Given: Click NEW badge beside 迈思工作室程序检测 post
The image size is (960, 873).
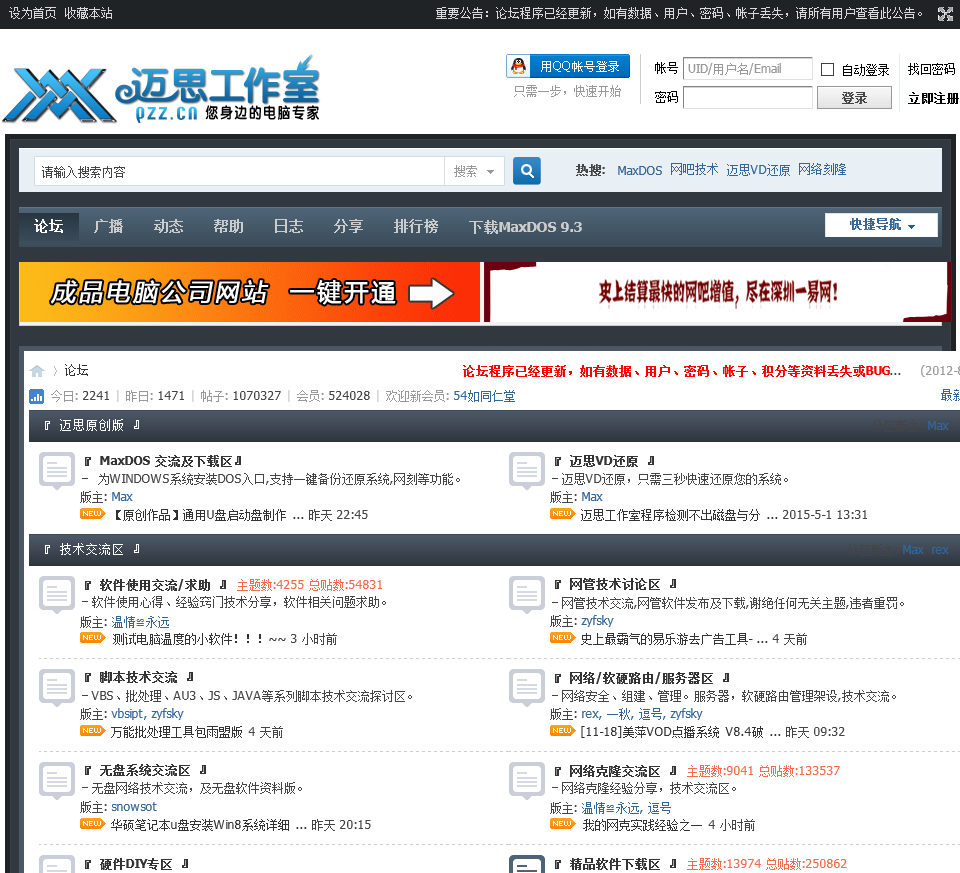Looking at the screenshot, I should tap(563, 514).
